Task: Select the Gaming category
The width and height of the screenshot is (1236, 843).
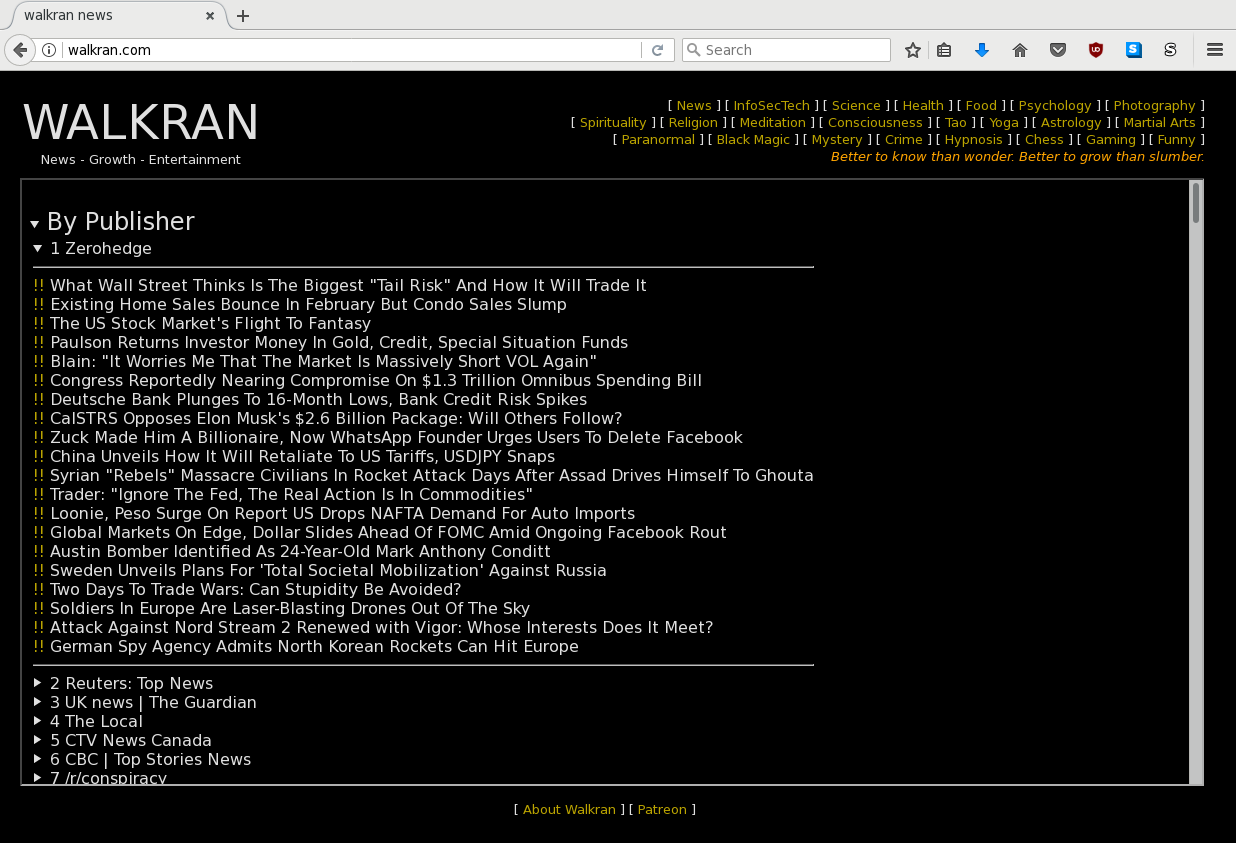Action: 1111,139
